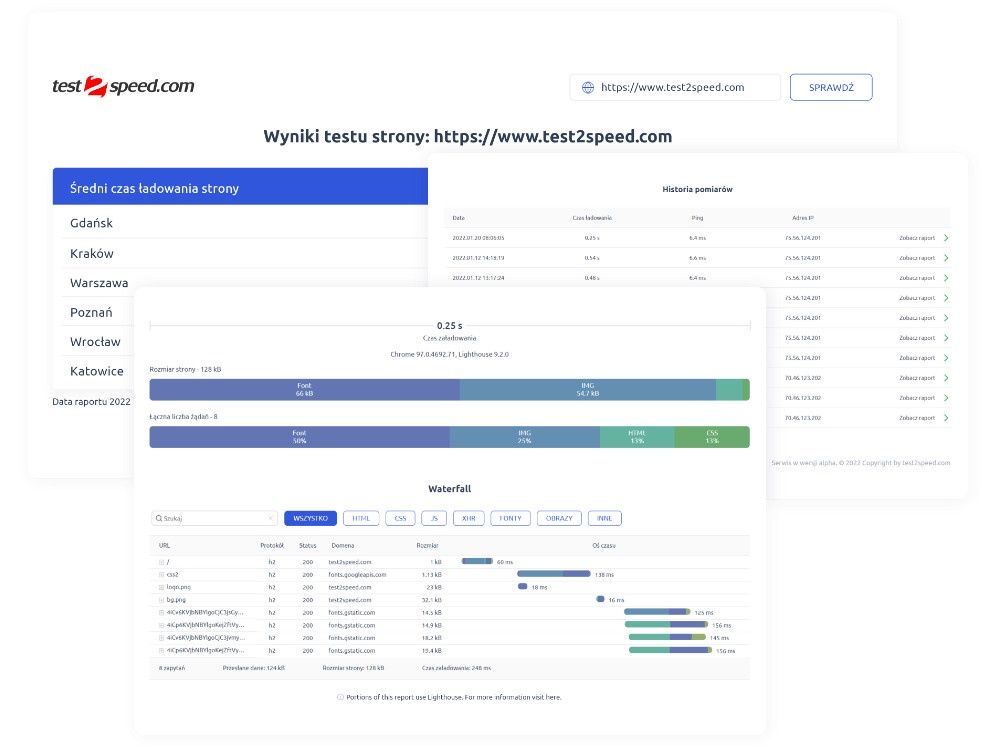Screen dimensions: 1000x750
Task: Click the globe icon in URL field
Action: [588, 87]
